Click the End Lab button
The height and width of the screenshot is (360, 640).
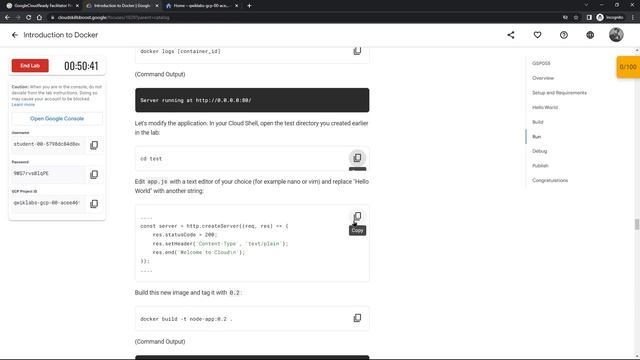[x=30, y=66]
